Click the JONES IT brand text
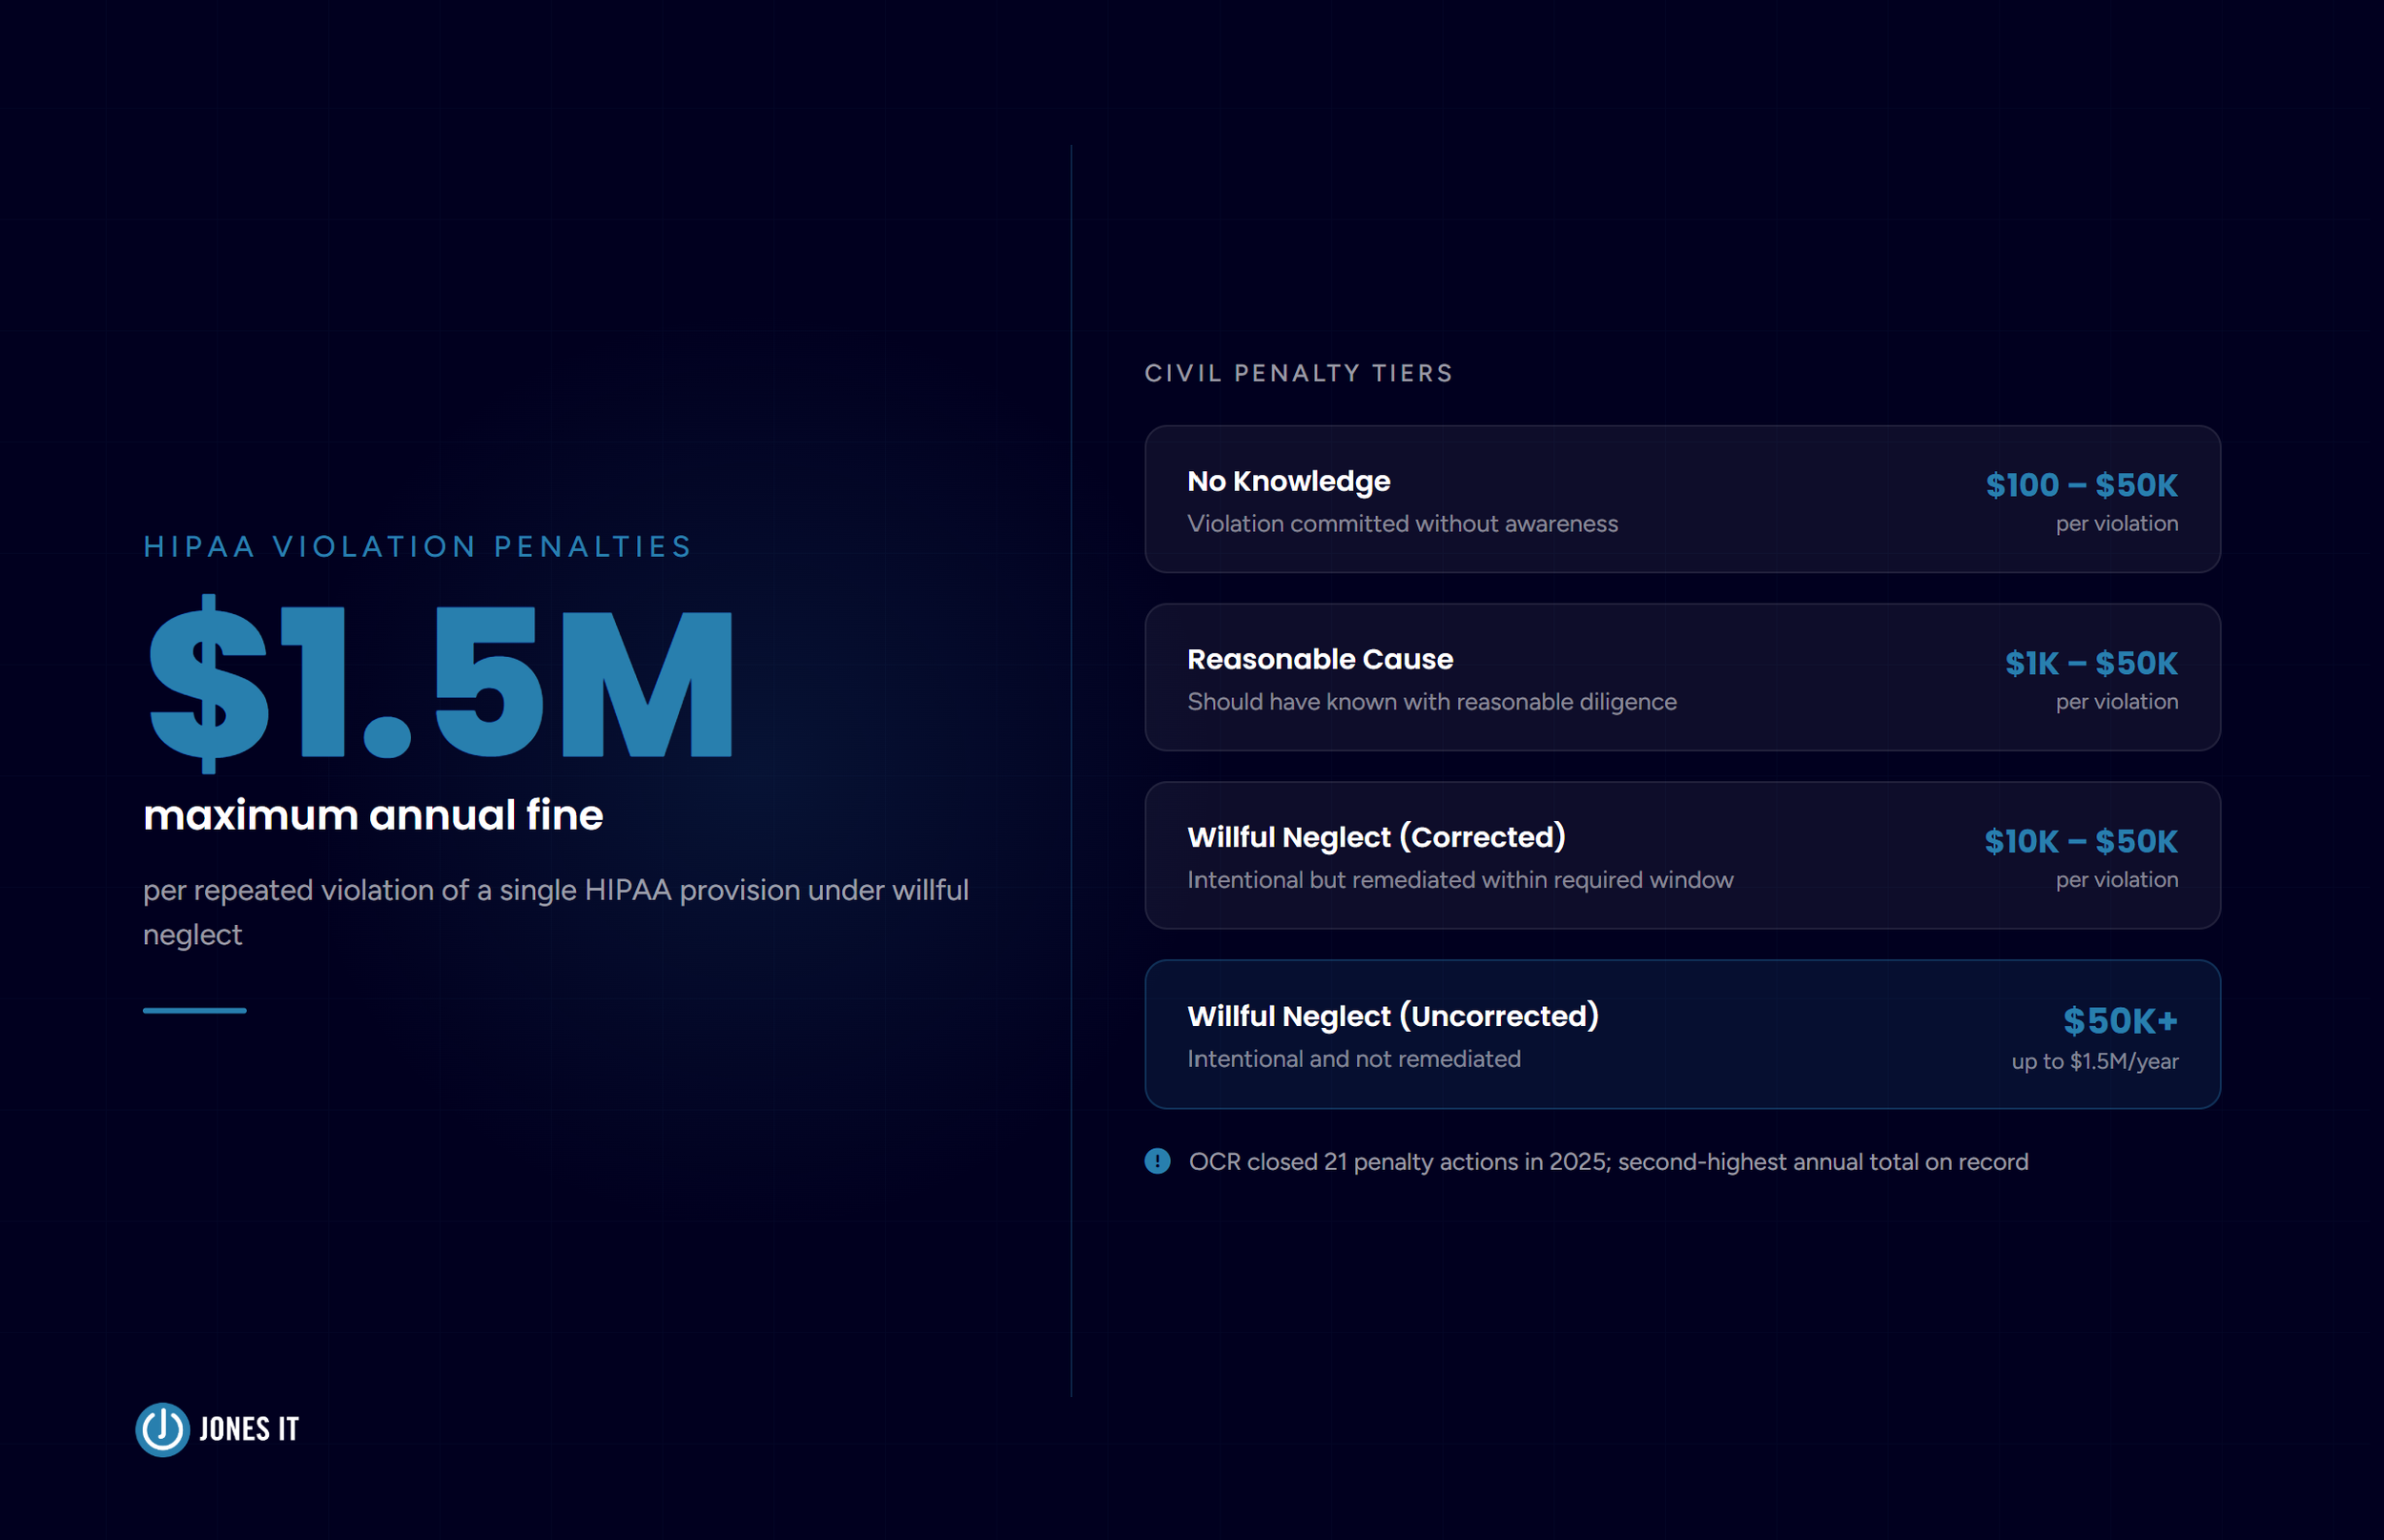The width and height of the screenshot is (2384, 1540). click(249, 1429)
